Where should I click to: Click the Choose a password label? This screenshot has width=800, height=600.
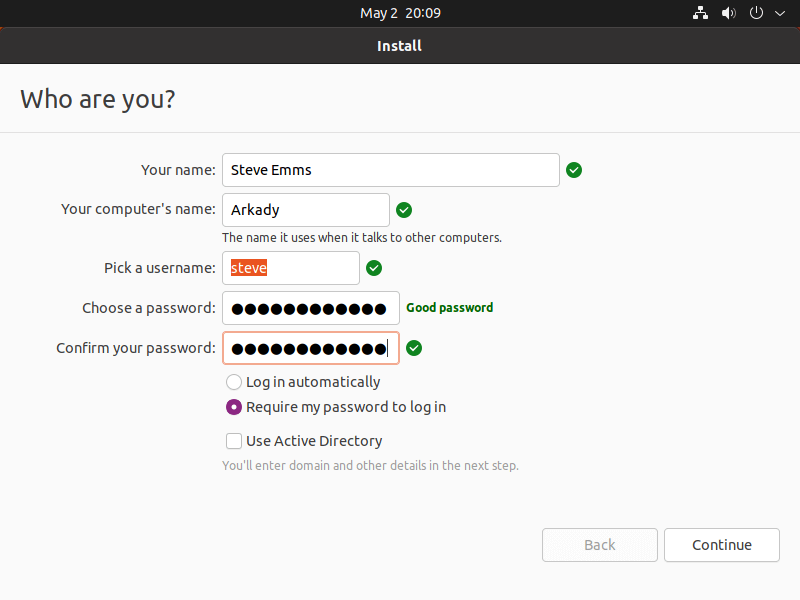149,308
